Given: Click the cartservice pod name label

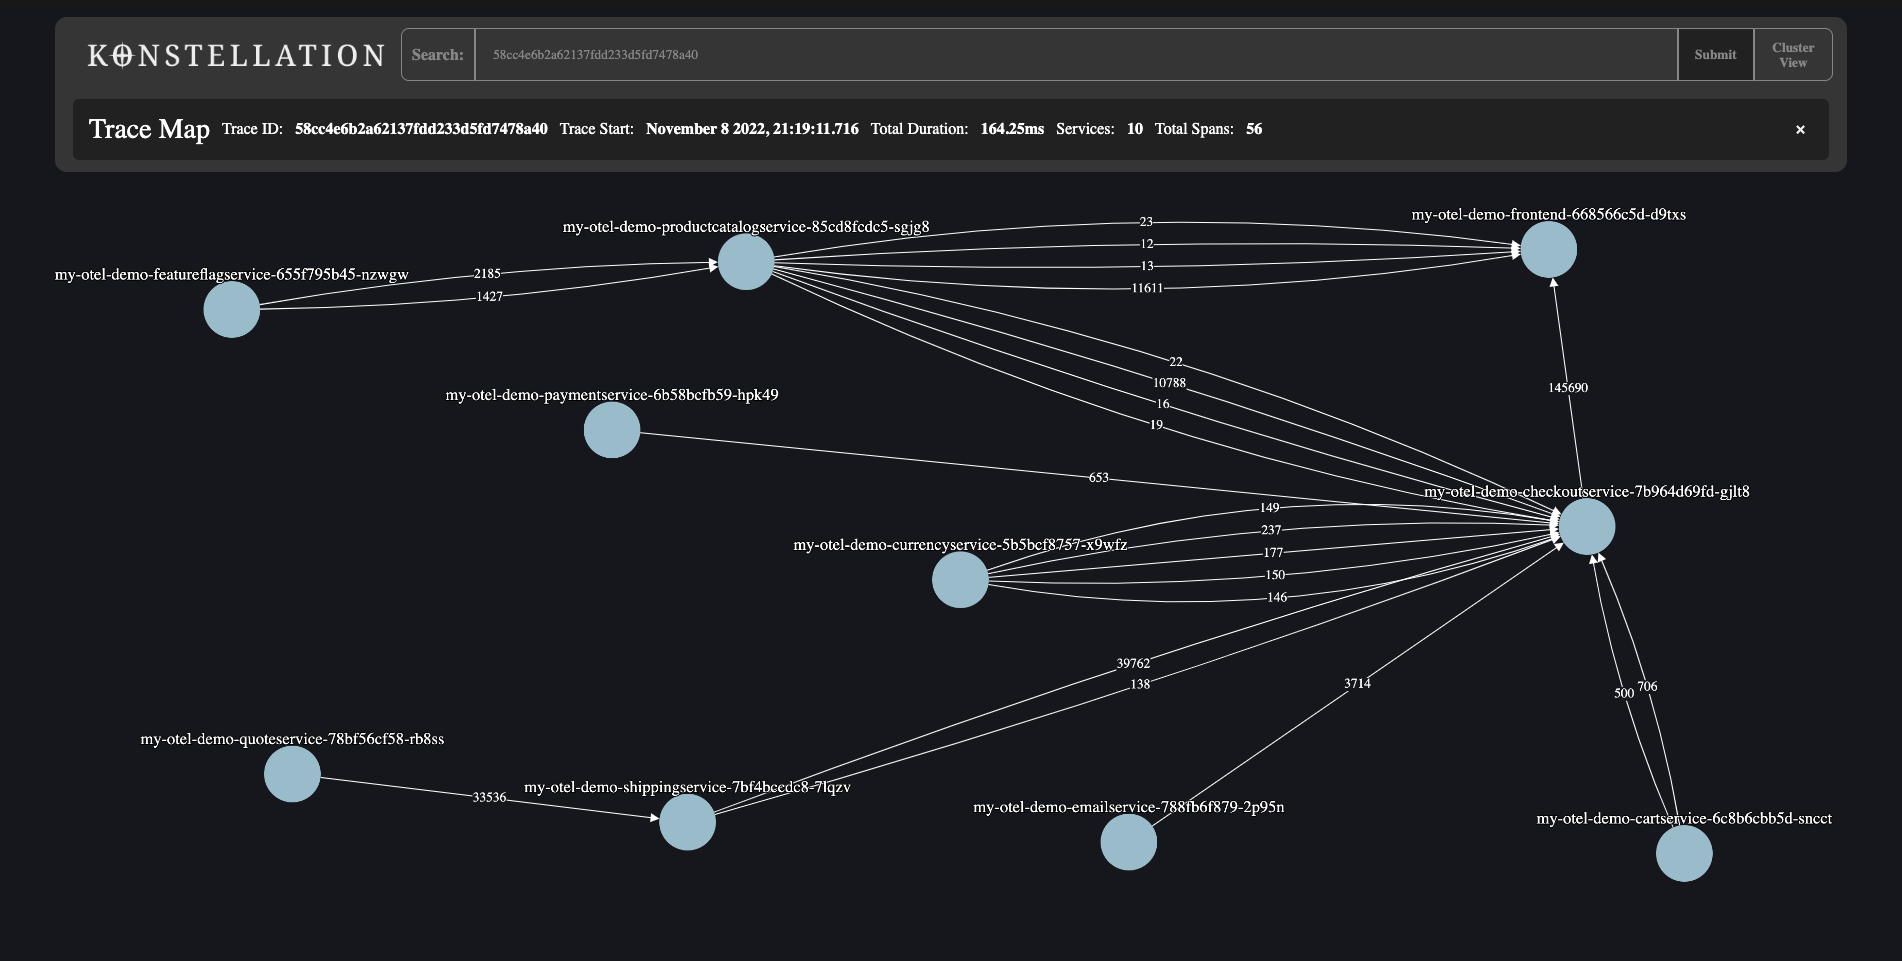Looking at the screenshot, I should pos(1684,819).
